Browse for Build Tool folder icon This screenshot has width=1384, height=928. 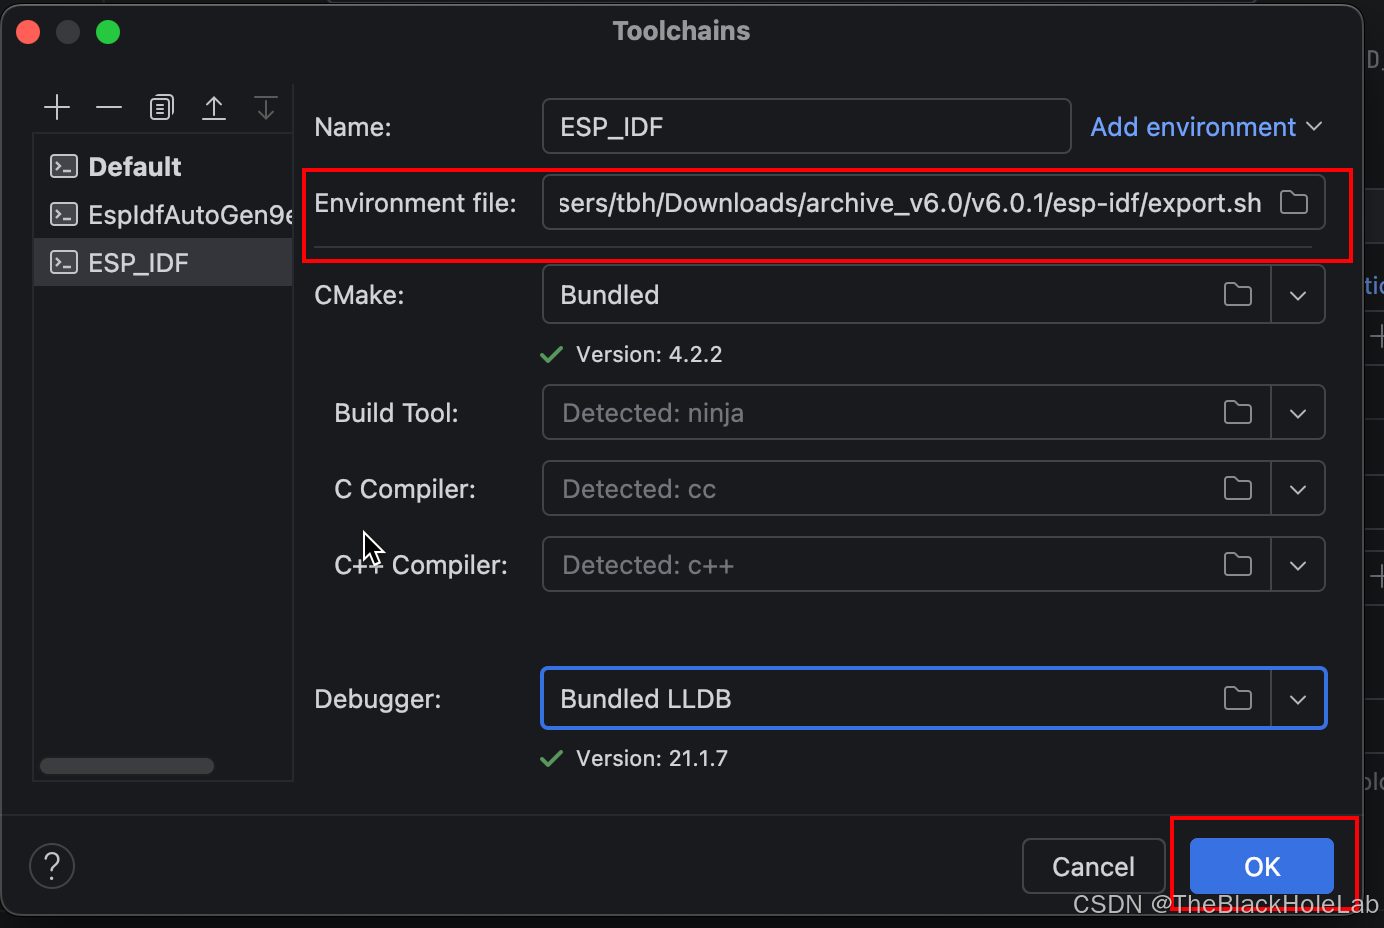tap(1238, 412)
